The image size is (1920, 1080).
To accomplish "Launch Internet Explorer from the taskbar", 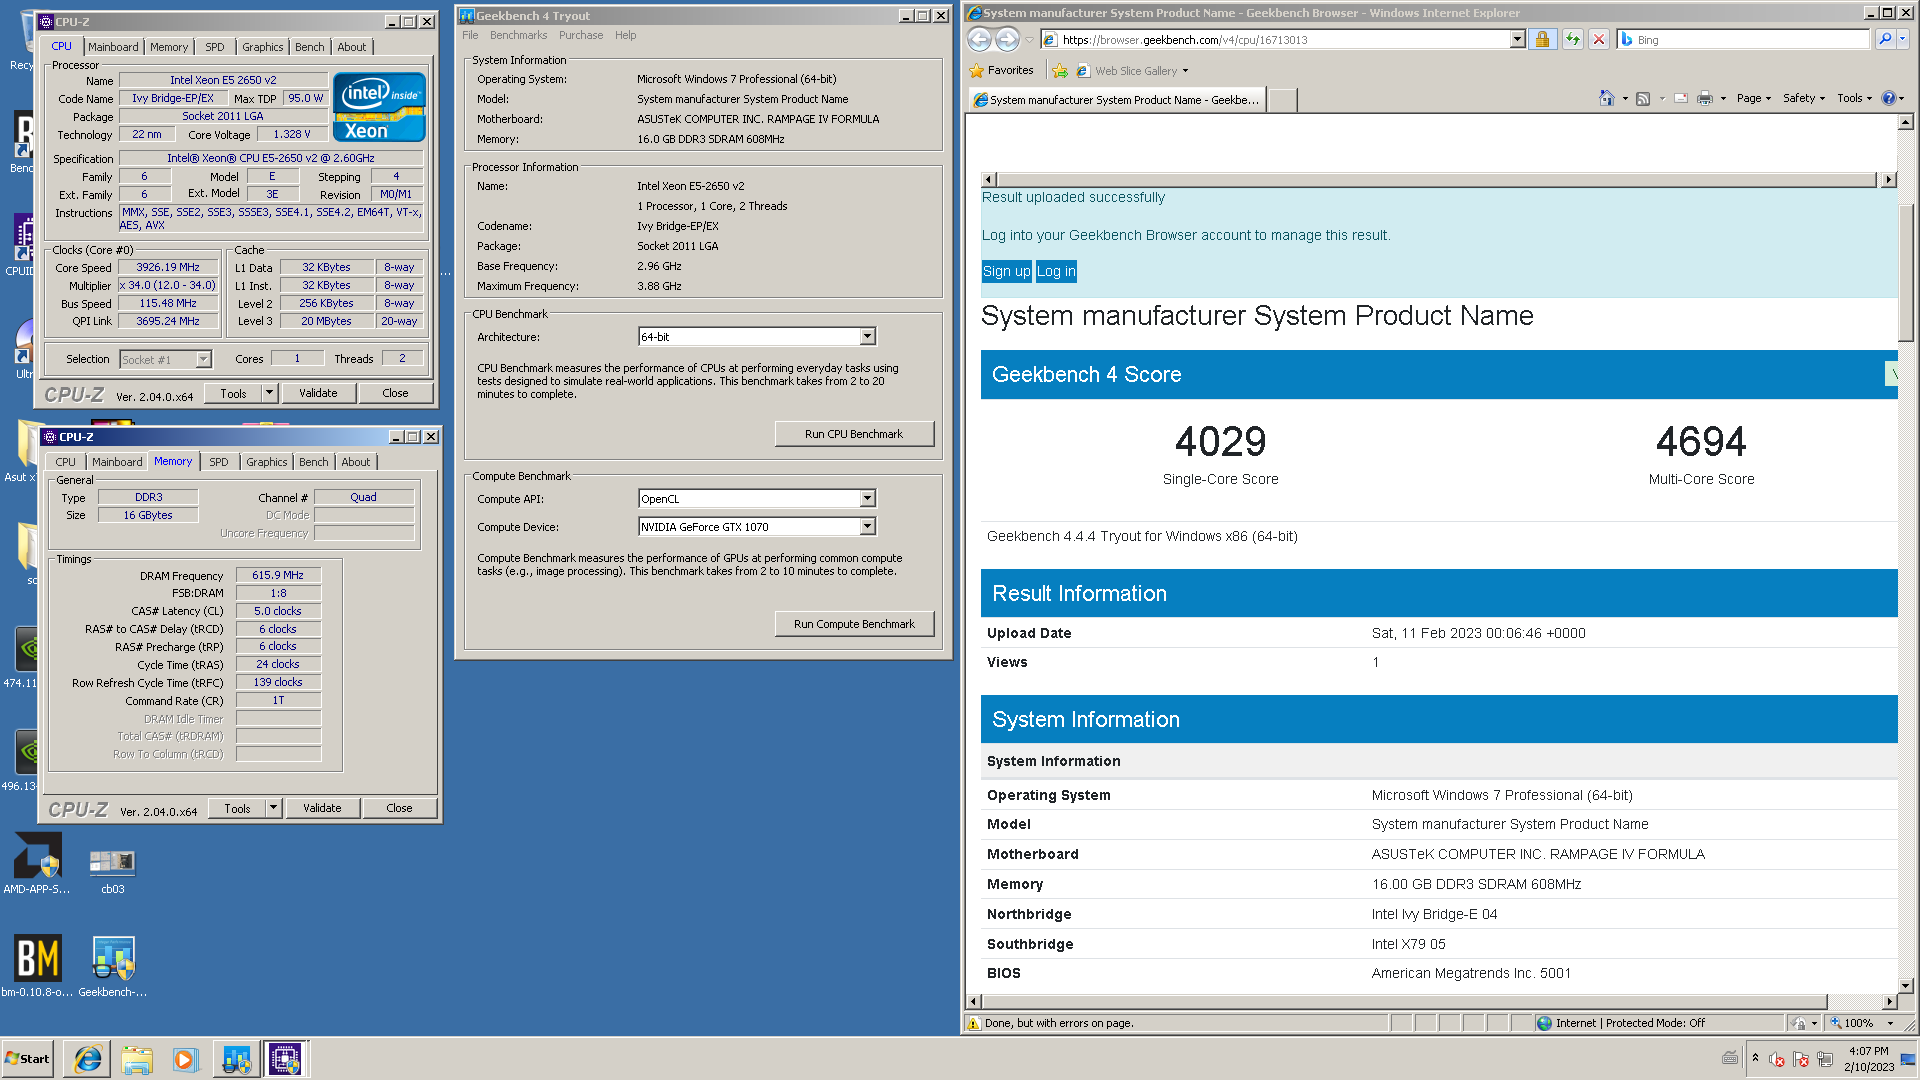I will click(x=88, y=1059).
